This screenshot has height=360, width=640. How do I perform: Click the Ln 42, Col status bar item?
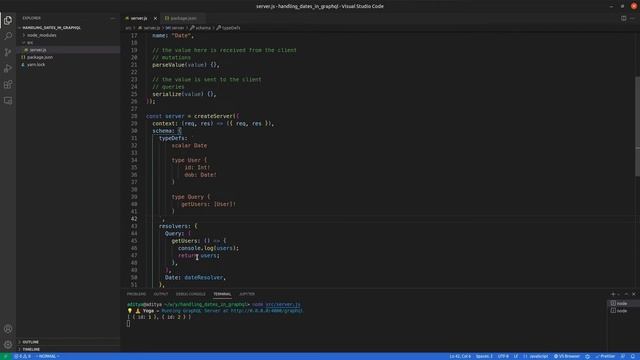(x=460, y=356)
